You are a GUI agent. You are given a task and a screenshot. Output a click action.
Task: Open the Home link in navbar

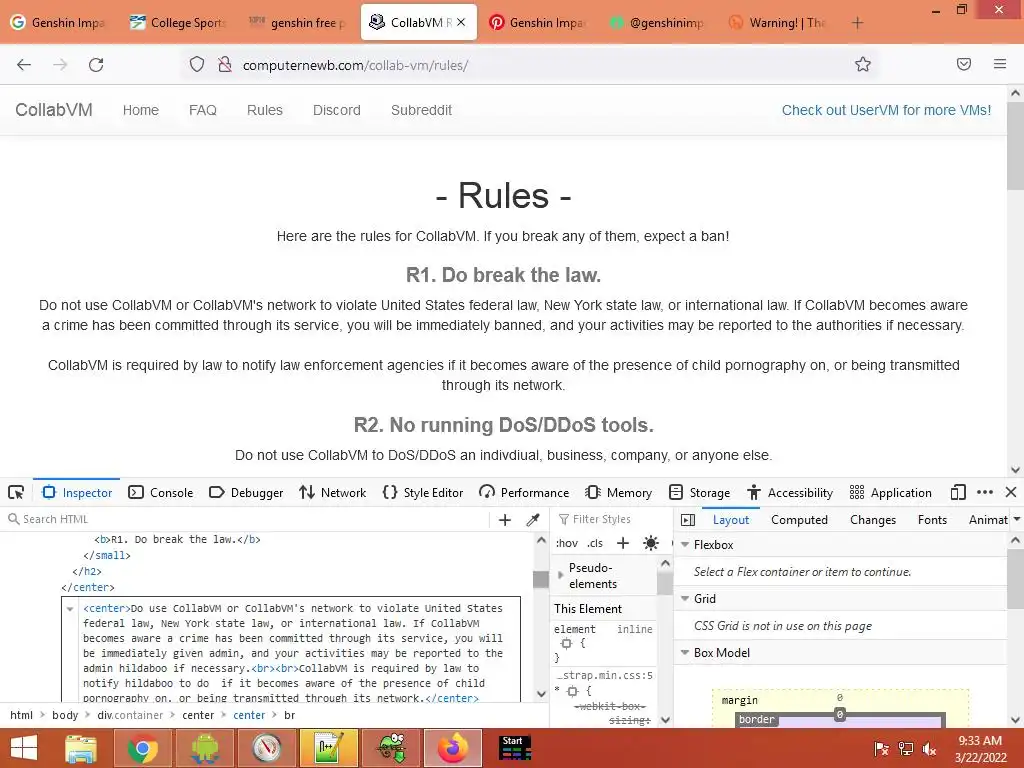[x=140, y=110]
